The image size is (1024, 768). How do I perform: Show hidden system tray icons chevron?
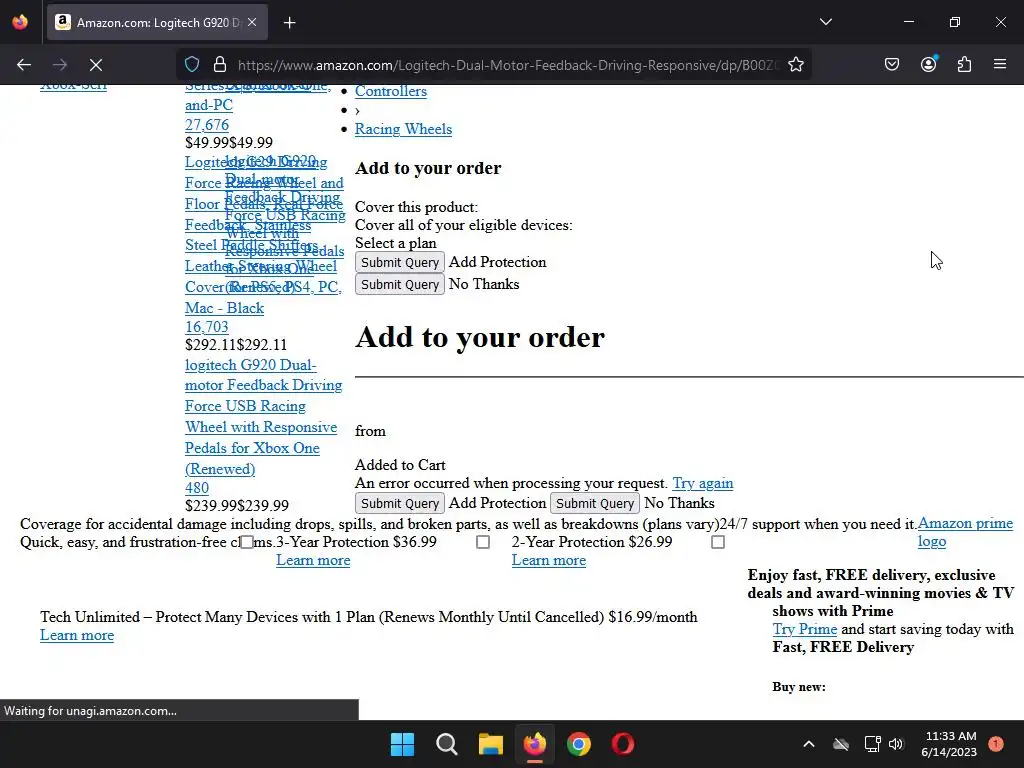(x=808, y=744)
